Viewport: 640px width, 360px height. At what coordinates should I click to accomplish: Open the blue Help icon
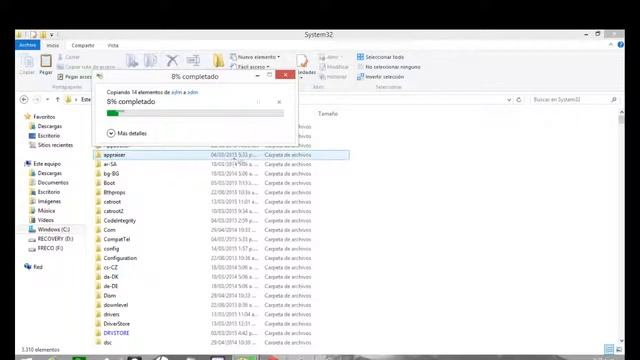click(x=620, y=45)
